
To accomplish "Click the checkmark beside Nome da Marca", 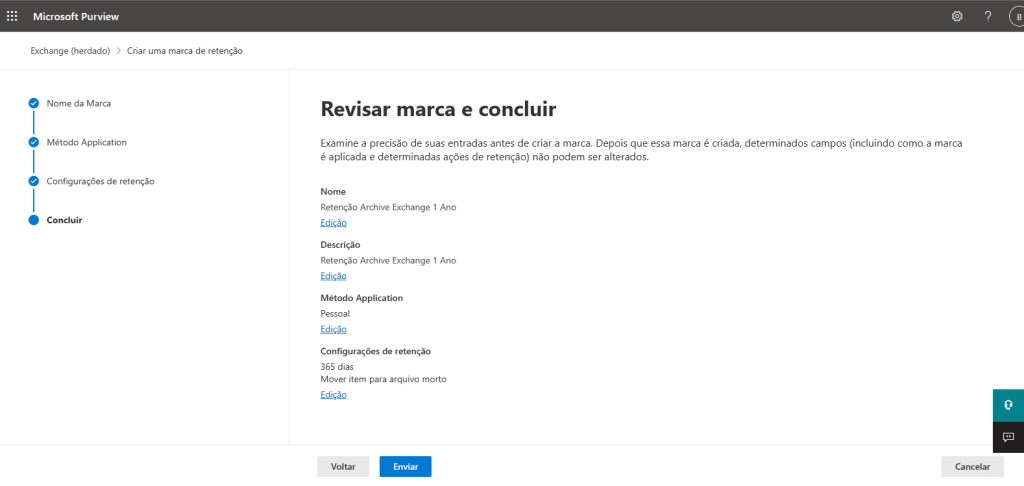I will [34, 103].
